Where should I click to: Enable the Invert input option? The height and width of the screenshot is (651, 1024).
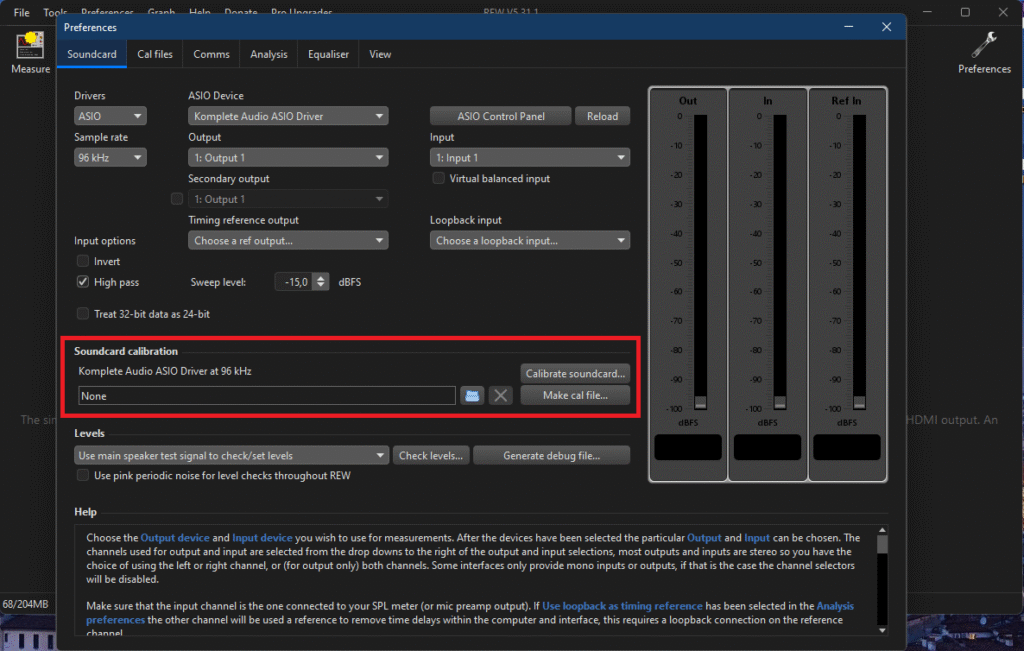pyautogui.click(x=83, y=261)
